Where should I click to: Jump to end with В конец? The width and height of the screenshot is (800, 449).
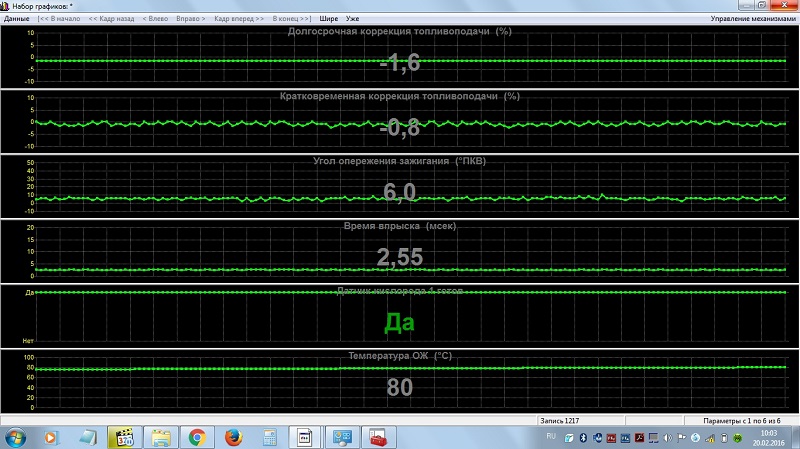(292, 19)
